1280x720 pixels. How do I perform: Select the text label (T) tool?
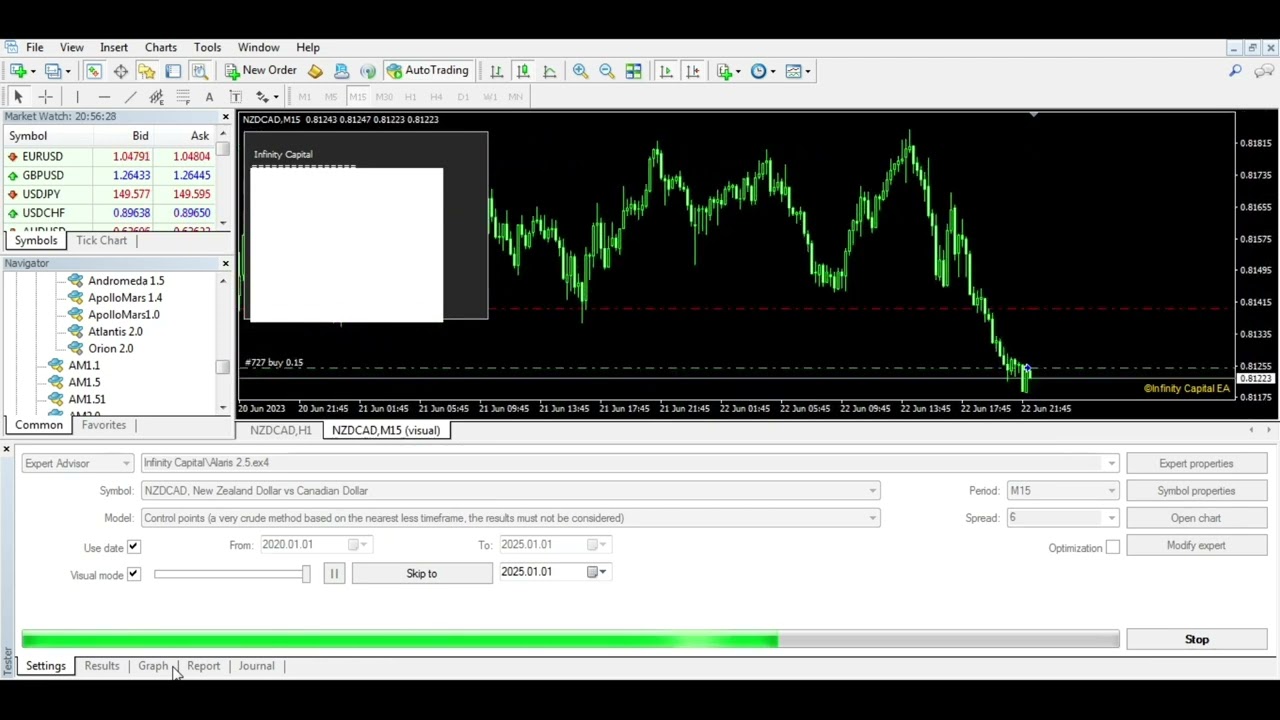tap(235, 97)
